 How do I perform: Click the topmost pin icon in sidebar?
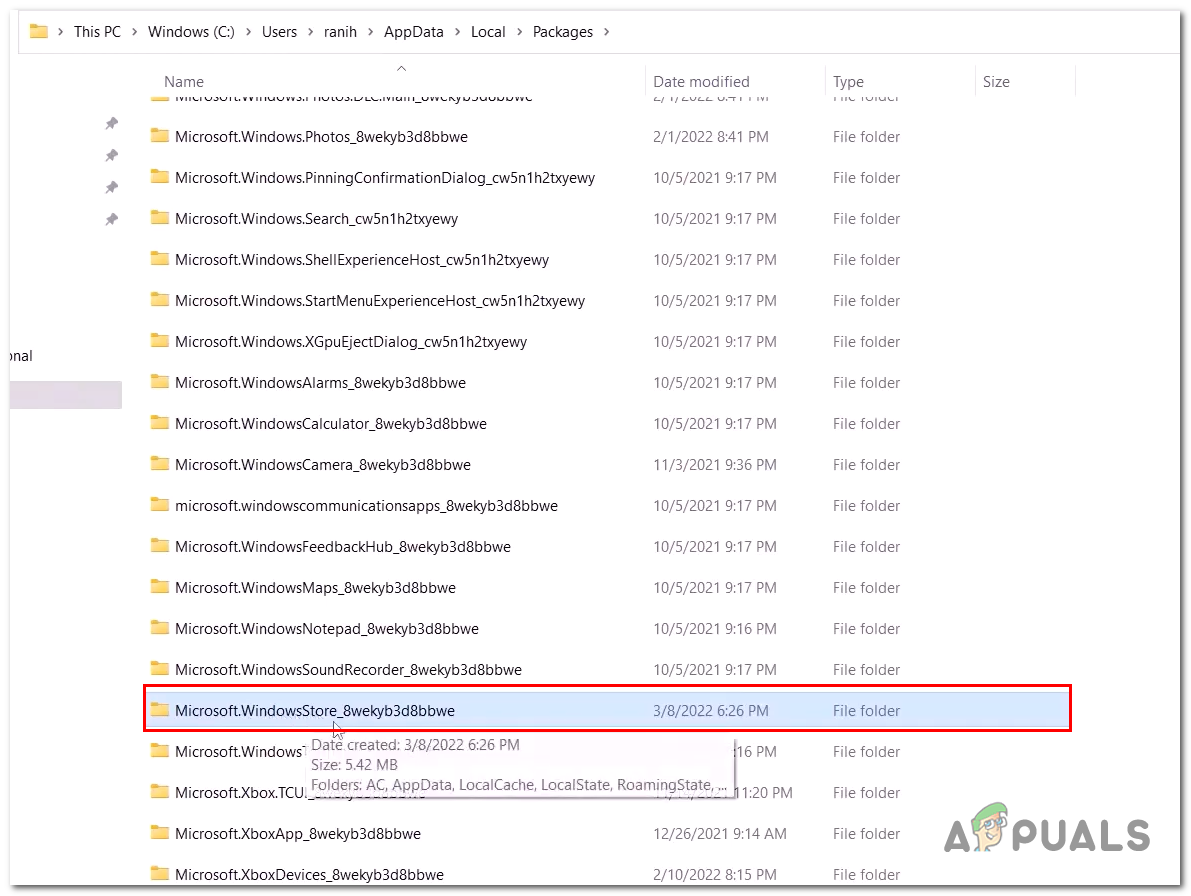112,123
